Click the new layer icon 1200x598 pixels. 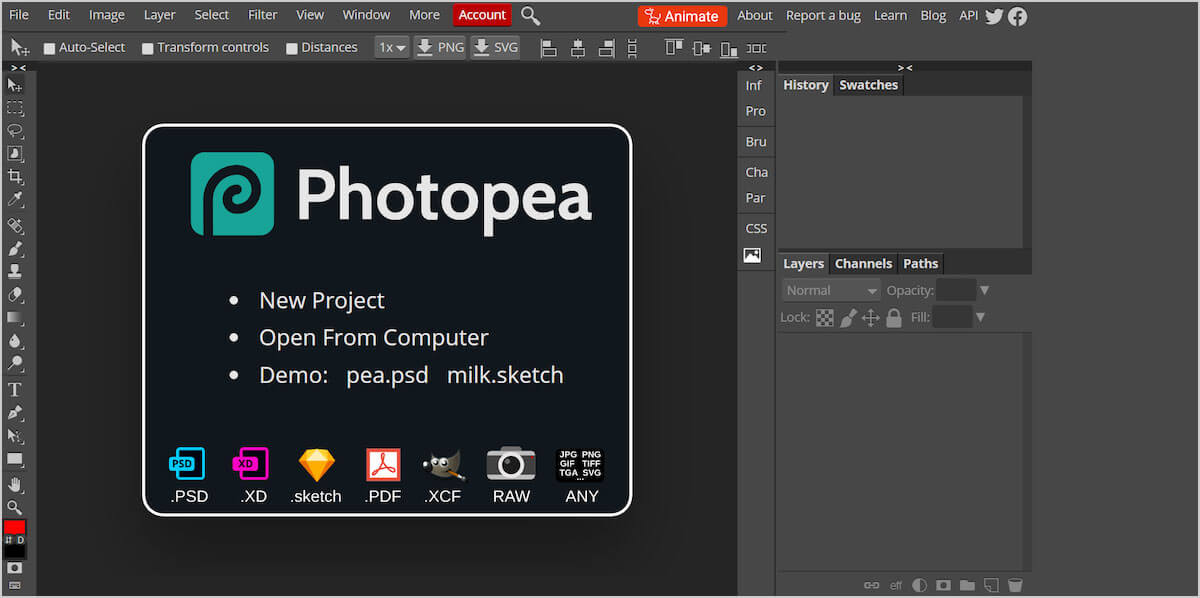[x=991, y=585]
